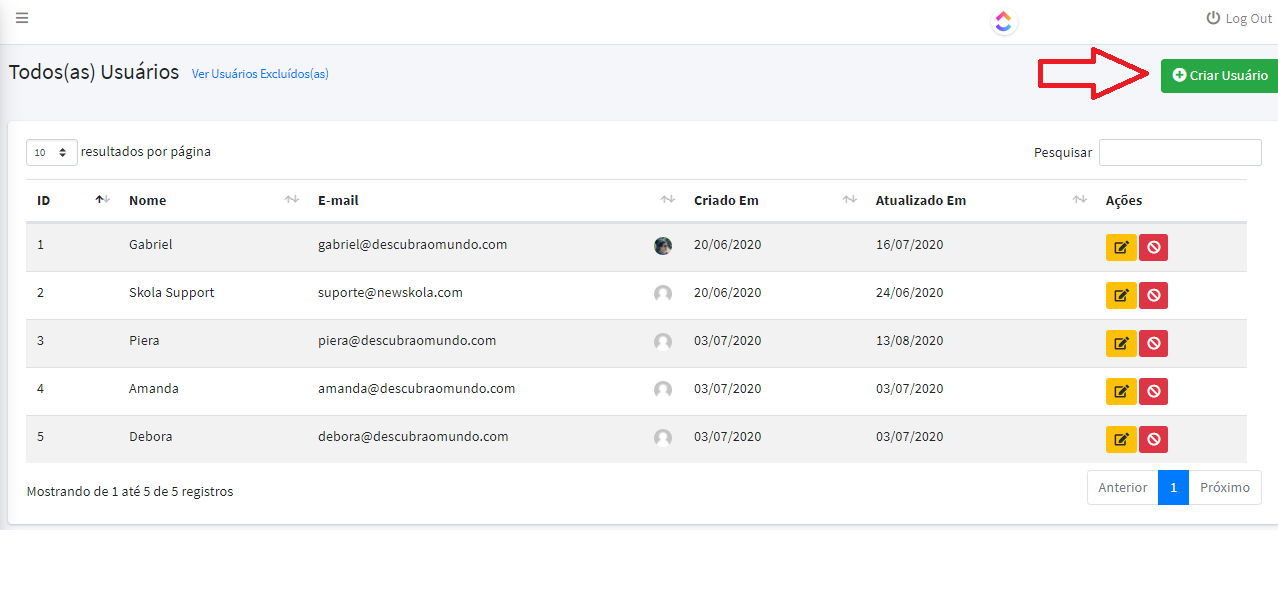The image size is (1278, 597).
Task: Click the name Skola Support
Action: 172,292
